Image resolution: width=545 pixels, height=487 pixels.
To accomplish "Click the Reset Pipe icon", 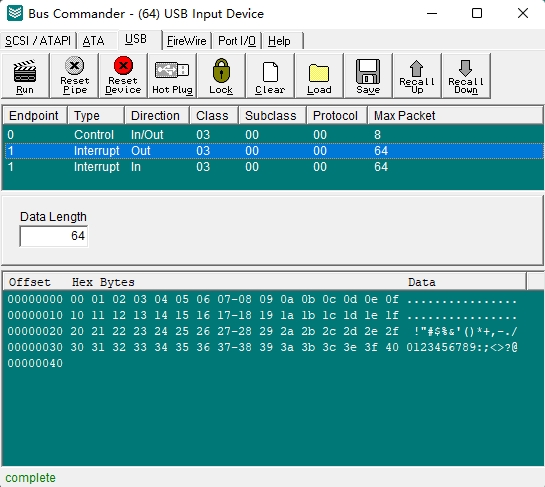I will (74, 65).
